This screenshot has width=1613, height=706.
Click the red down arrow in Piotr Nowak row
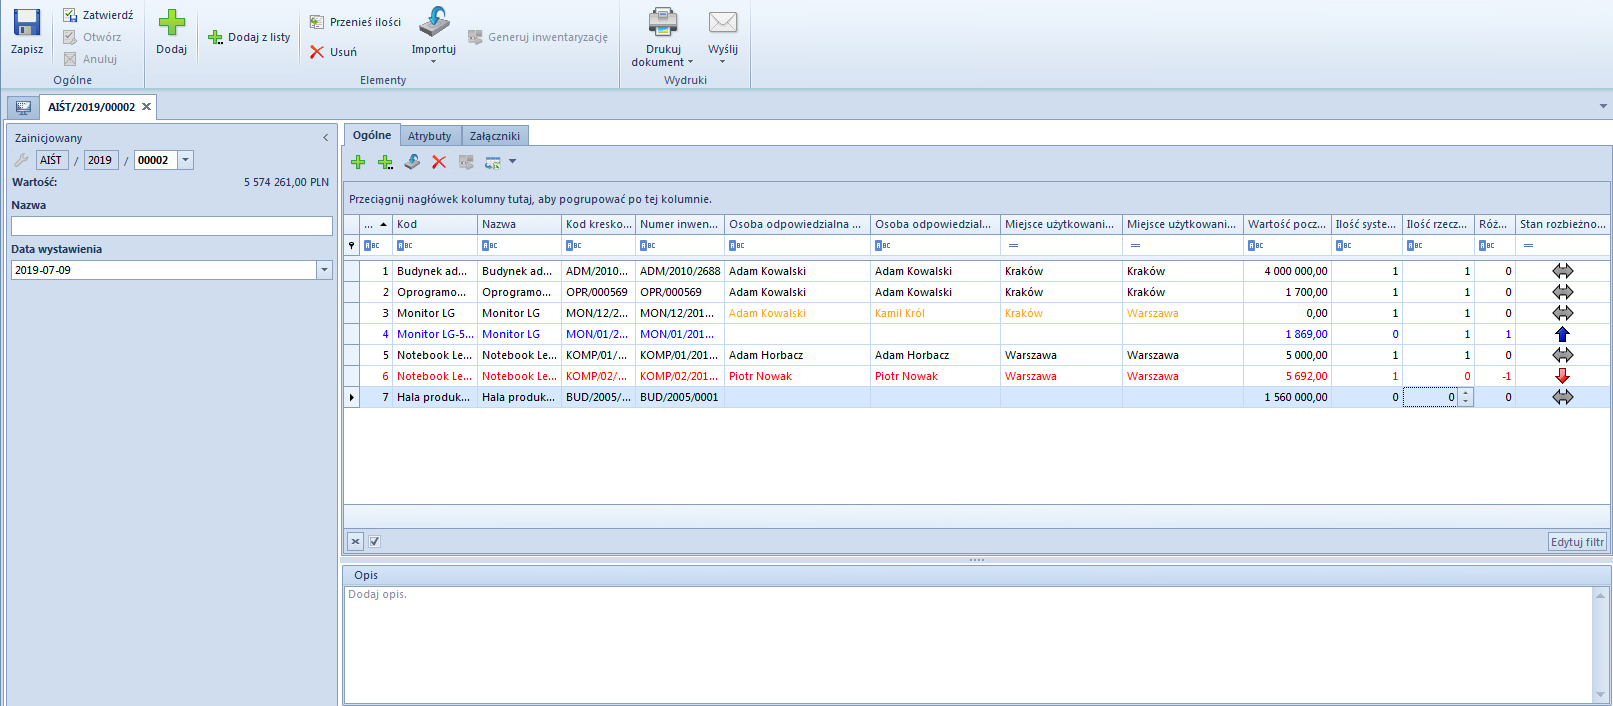1562,376
